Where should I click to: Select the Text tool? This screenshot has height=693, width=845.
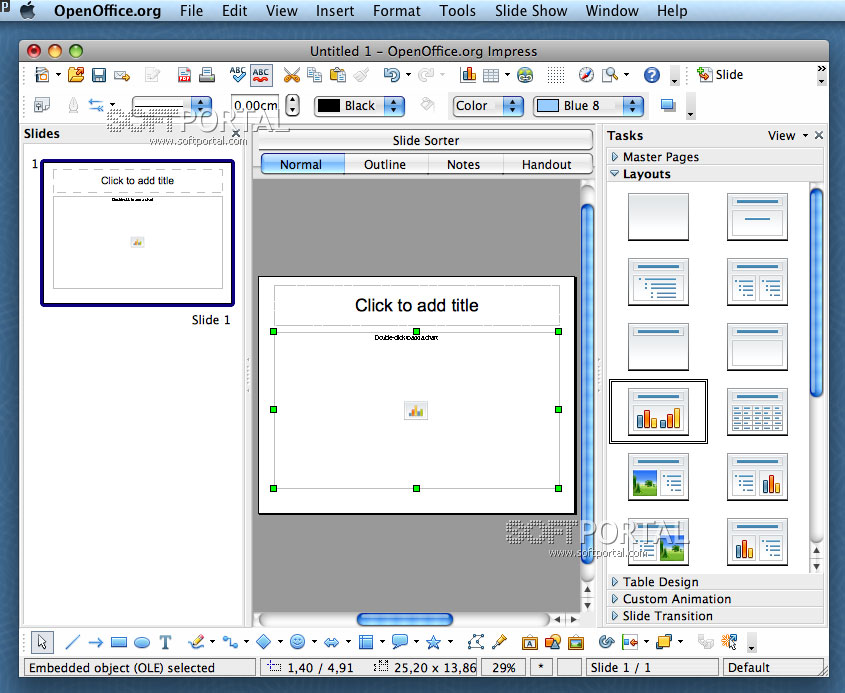(x=165, y=642)
